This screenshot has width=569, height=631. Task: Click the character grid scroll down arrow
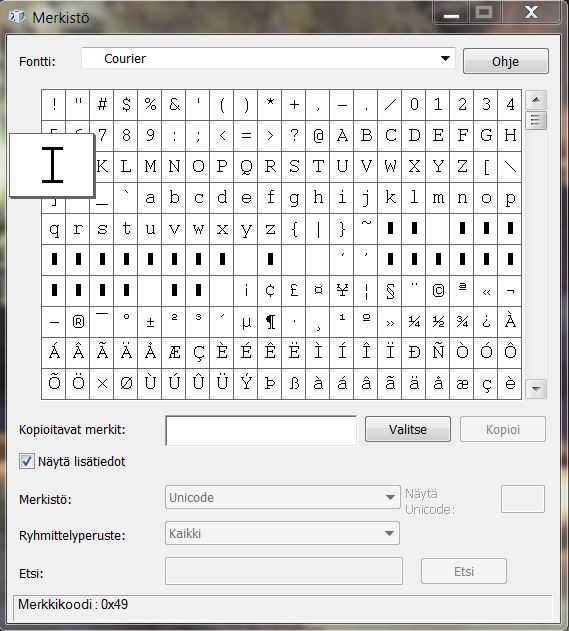tap(536, 389)
